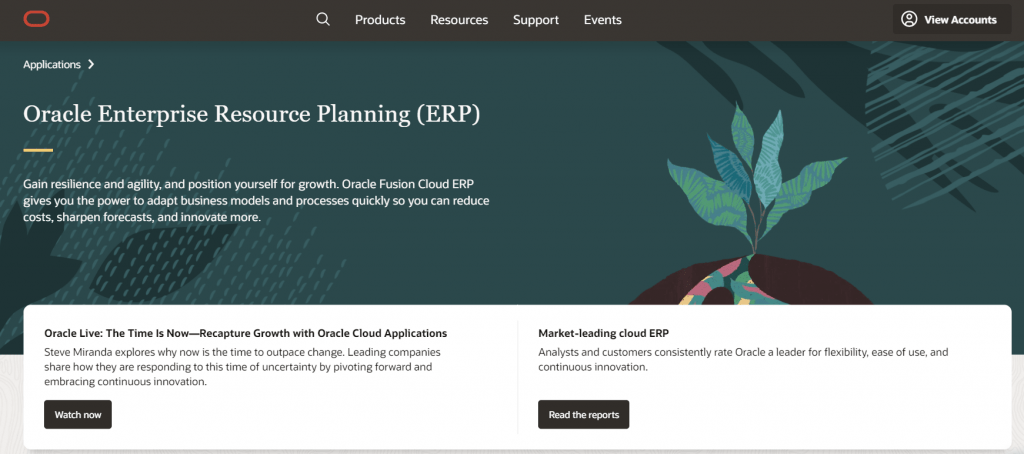Click the chevron next to Applications

click(x=91, y=64)
